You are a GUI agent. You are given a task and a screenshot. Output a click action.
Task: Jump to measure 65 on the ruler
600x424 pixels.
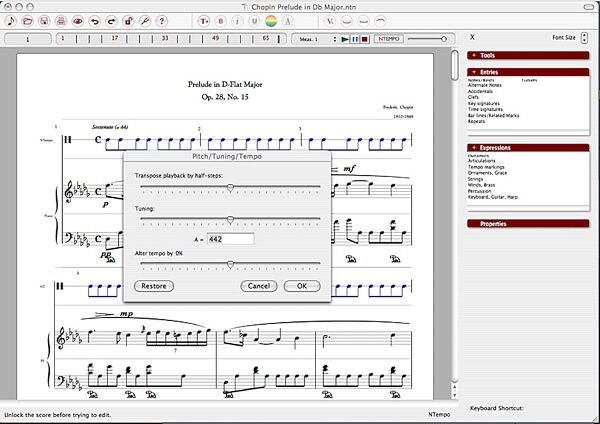266,38
